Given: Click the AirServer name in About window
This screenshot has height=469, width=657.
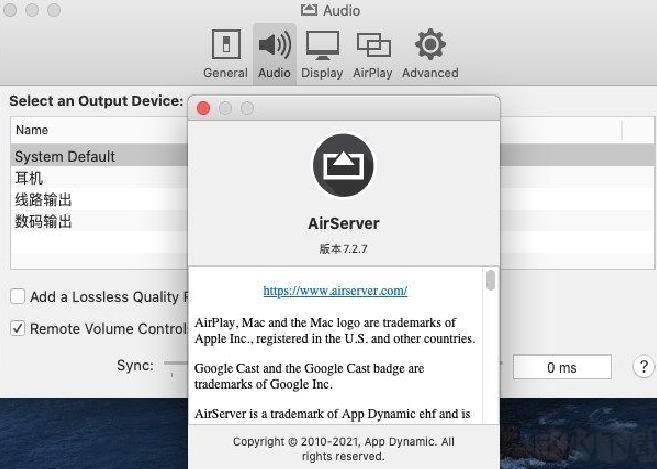Looking at the screenshot, I should coord(344,223).
